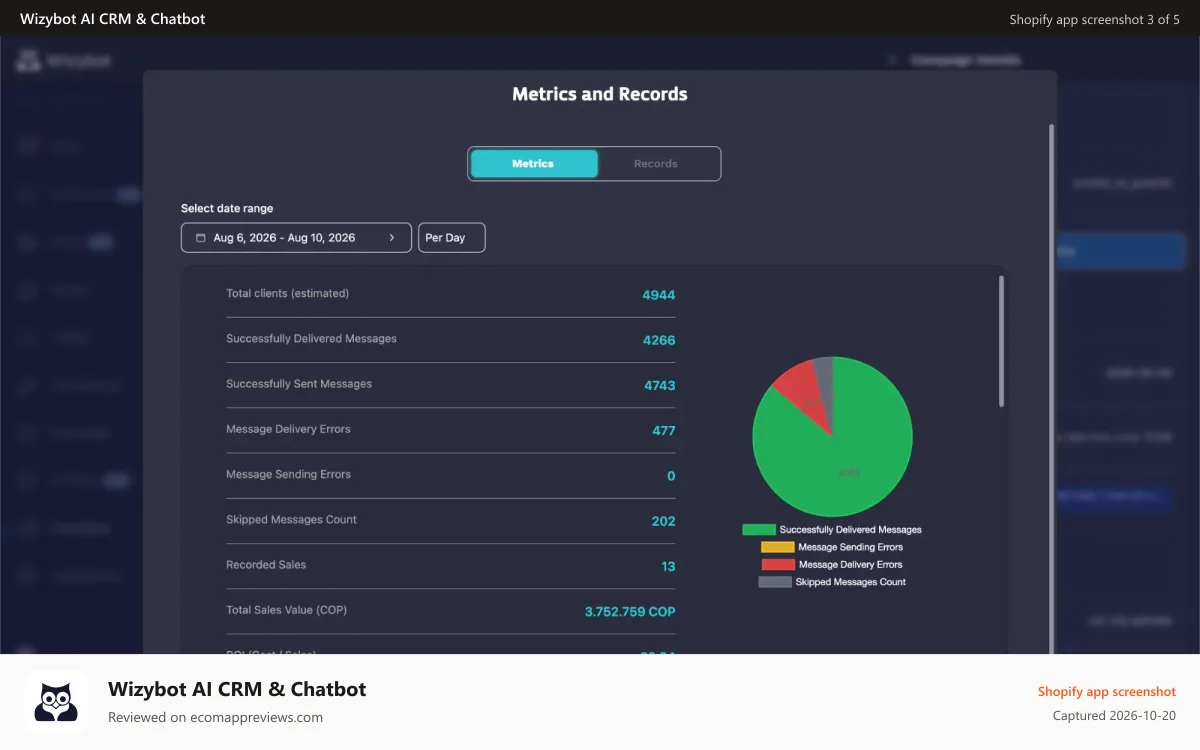Toggle Message Sending Errors legend entry

tap(832, 547)
